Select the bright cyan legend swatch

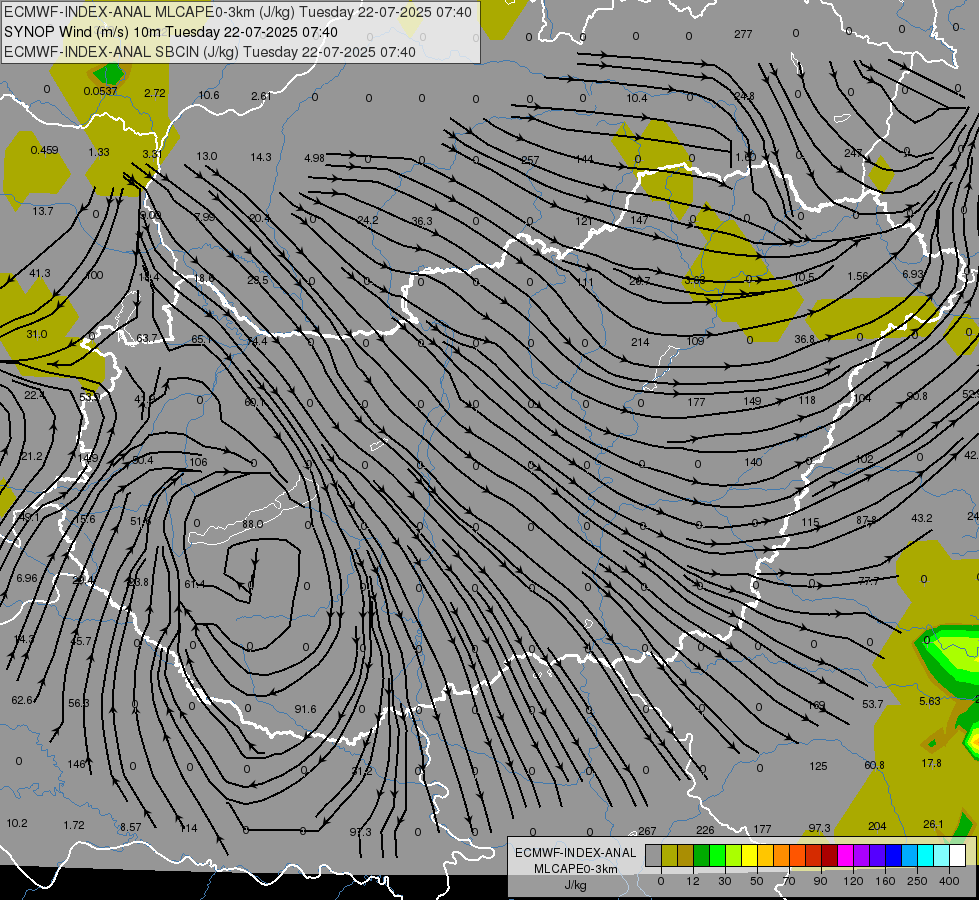click(926, 855)
